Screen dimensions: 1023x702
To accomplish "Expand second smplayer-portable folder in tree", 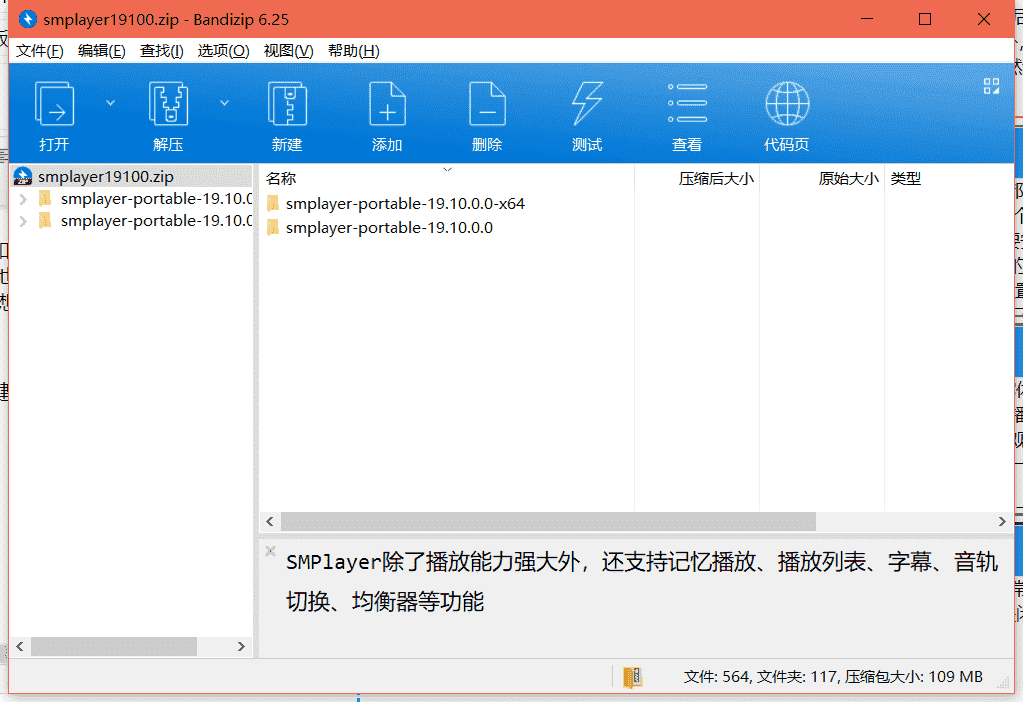I will point(23,221).
